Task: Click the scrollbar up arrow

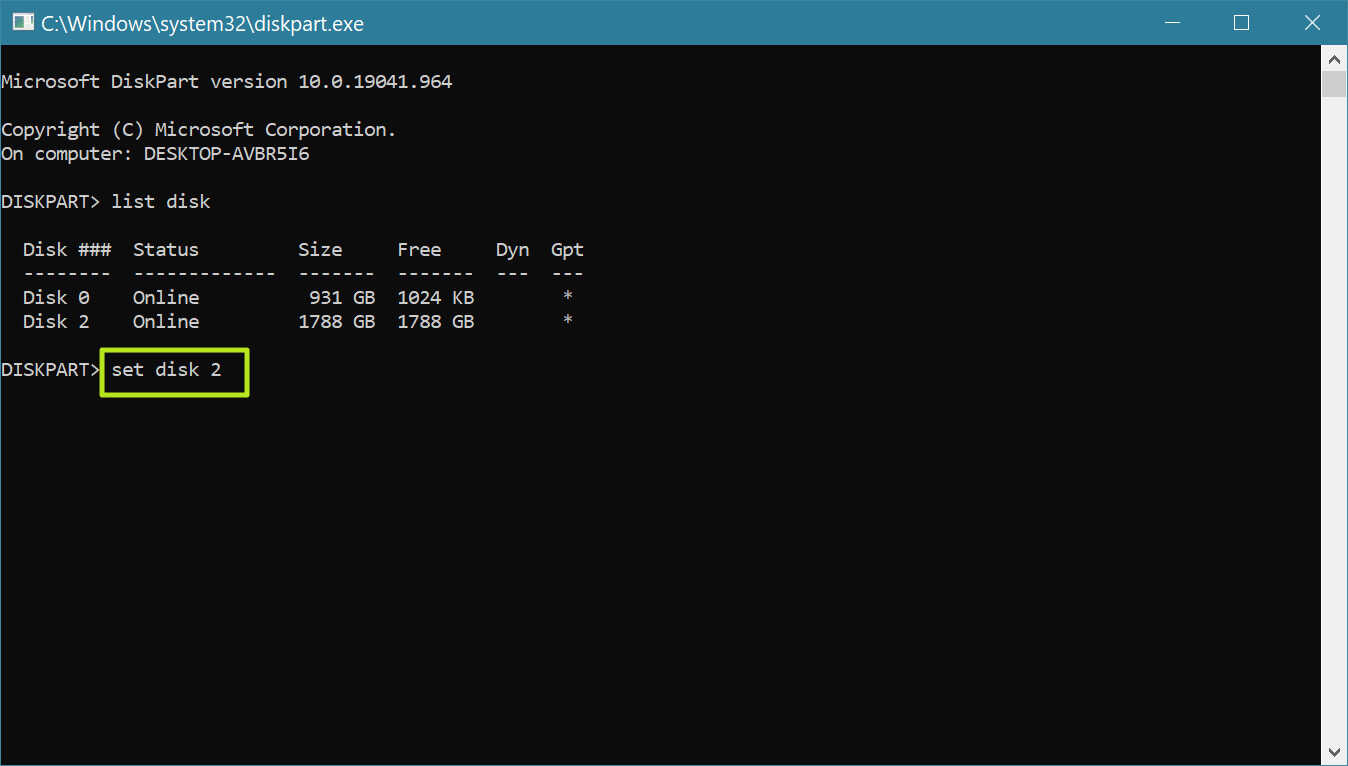Action: click(1334, 57)
